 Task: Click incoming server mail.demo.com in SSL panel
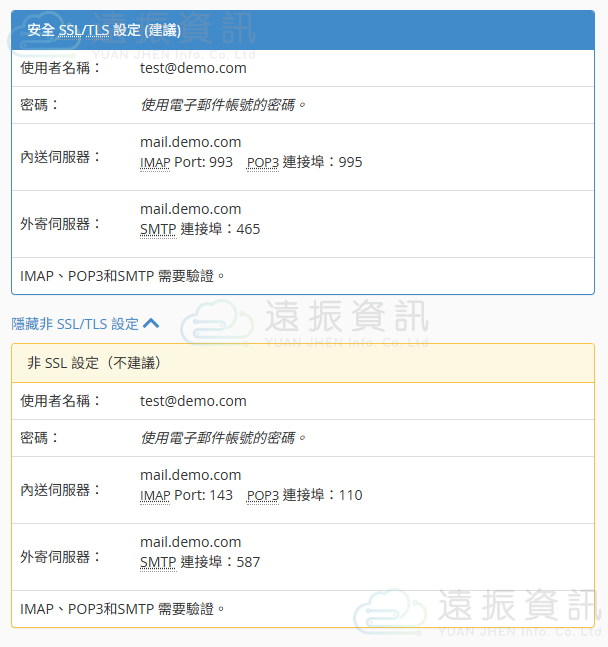190,142
